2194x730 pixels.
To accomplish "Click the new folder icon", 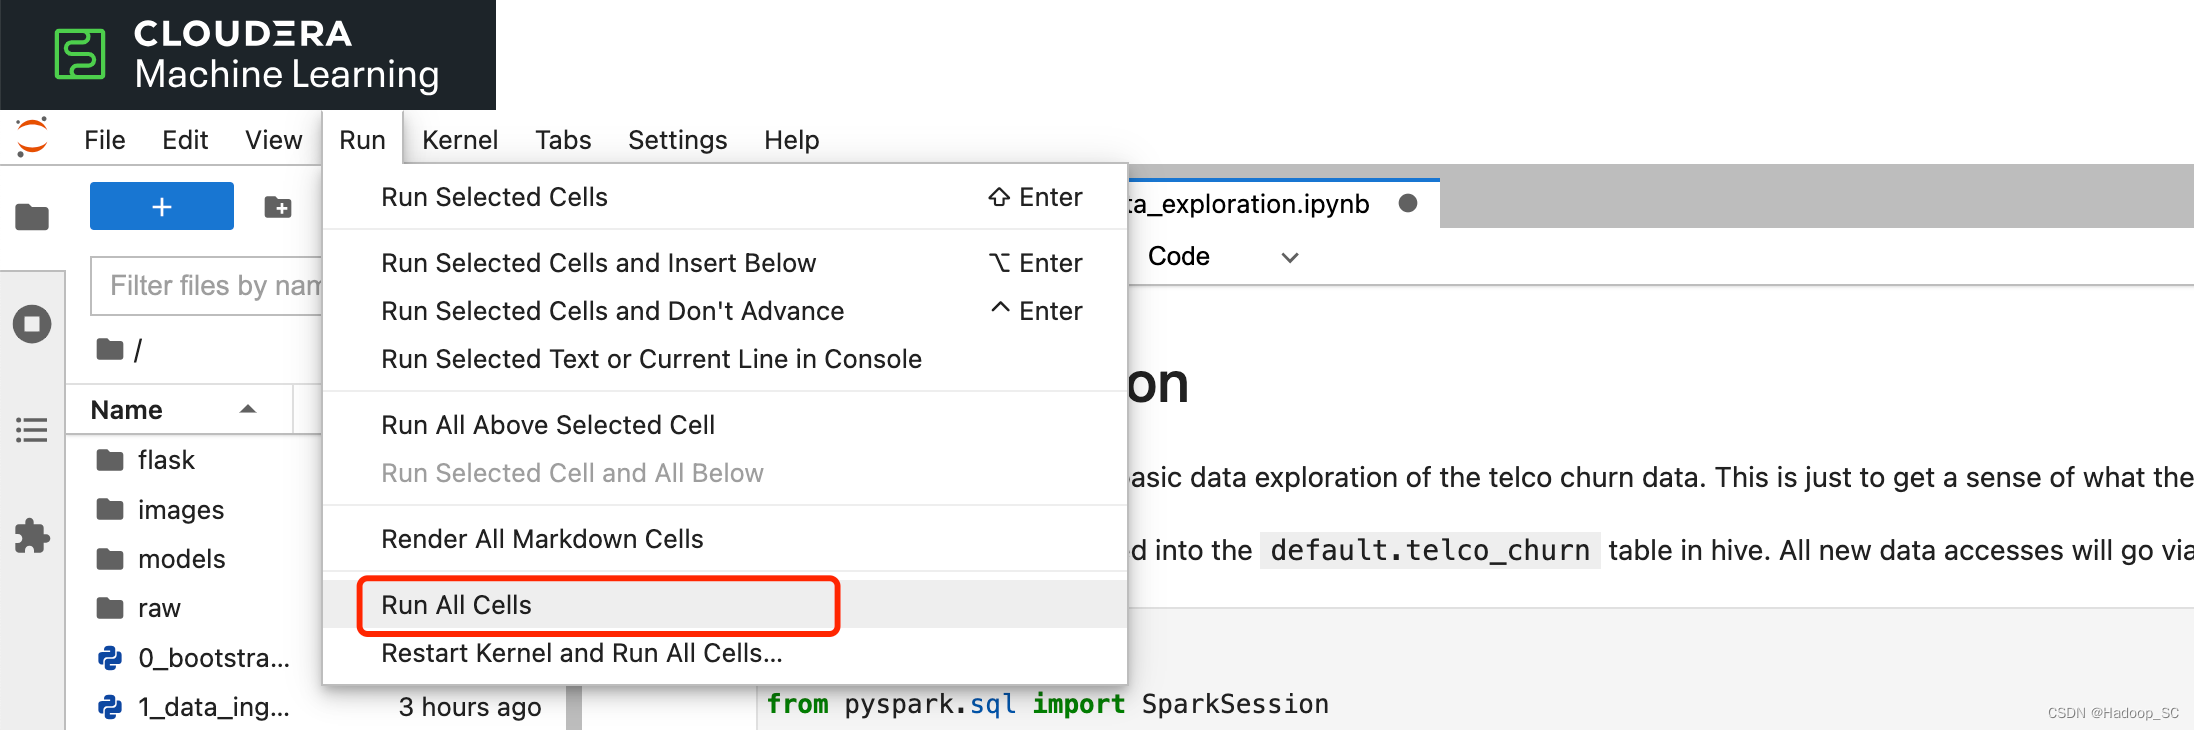I will 278,207.
